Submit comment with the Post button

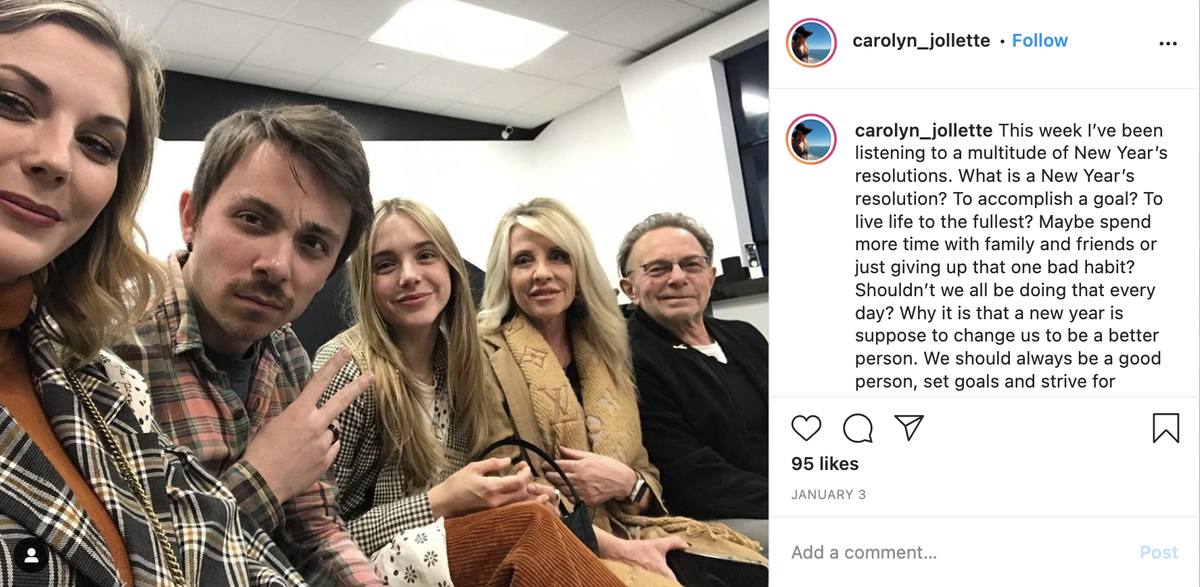point(1159,552)
